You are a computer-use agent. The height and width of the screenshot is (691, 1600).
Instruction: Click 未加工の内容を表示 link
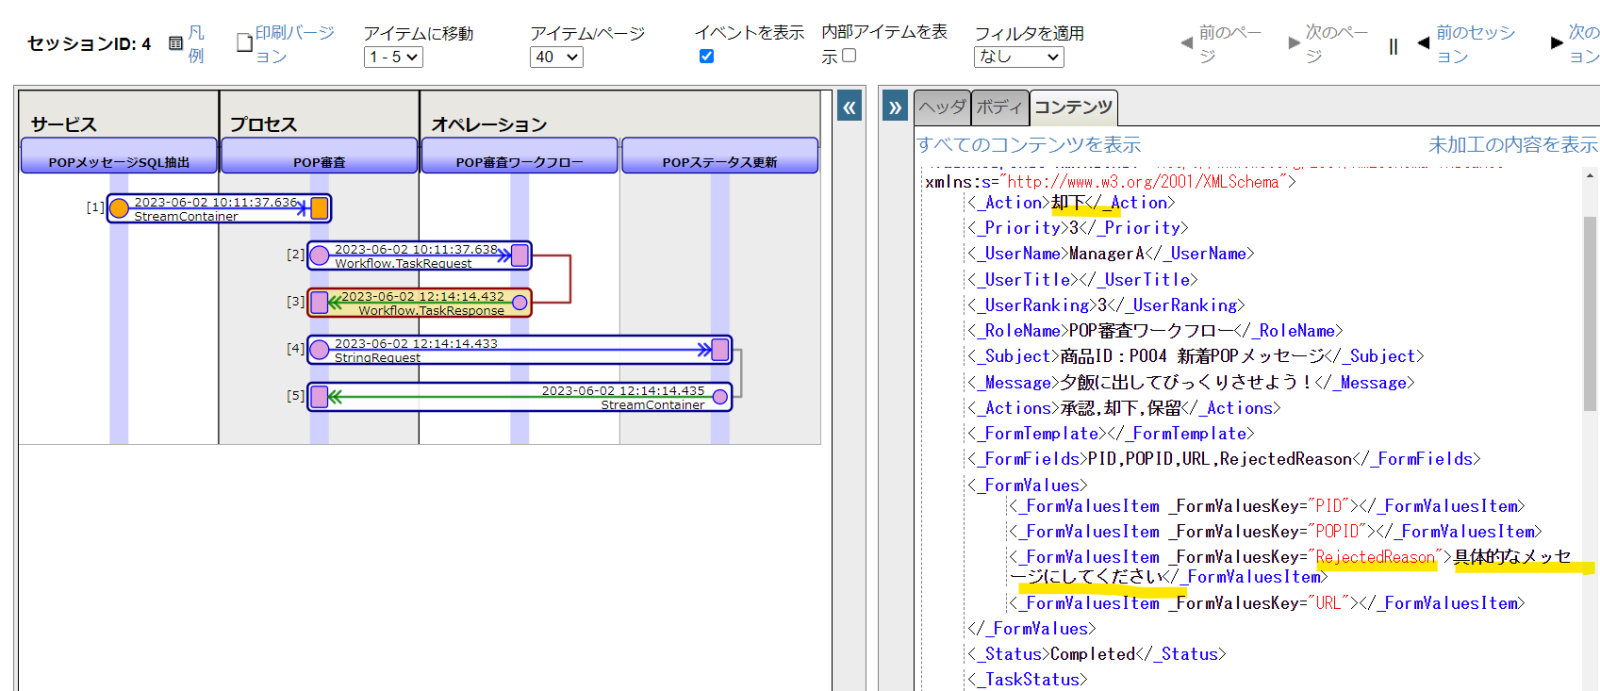pos(1512,145)
